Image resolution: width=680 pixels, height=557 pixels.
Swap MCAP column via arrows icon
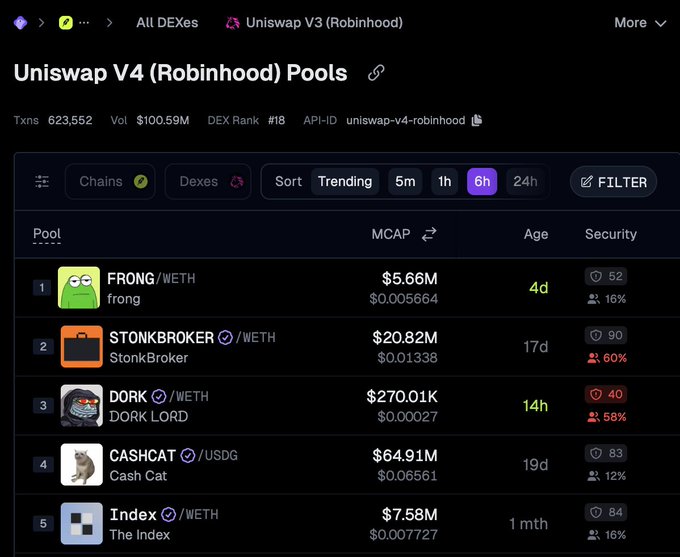pyautogui.click(x=429, y=234)
